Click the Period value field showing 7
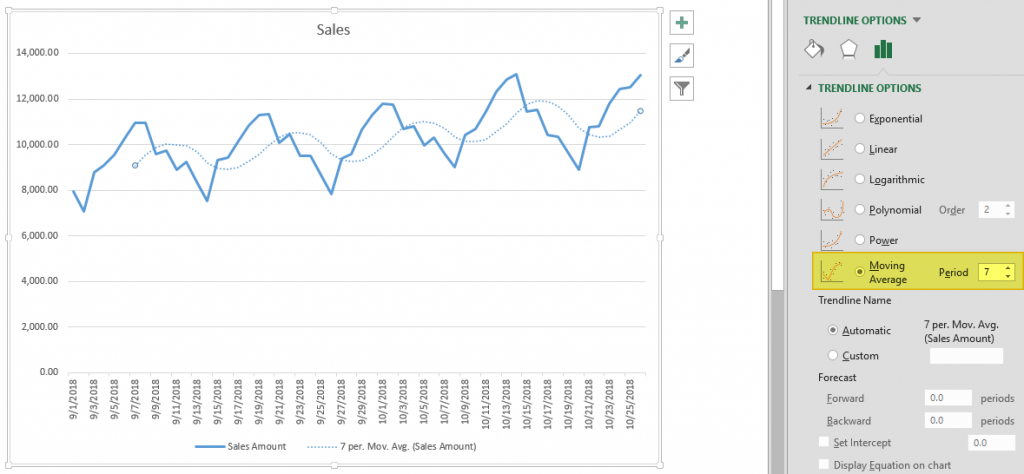Image resolution: width=1024 pixels, height=474 pixels. [991, 272]
